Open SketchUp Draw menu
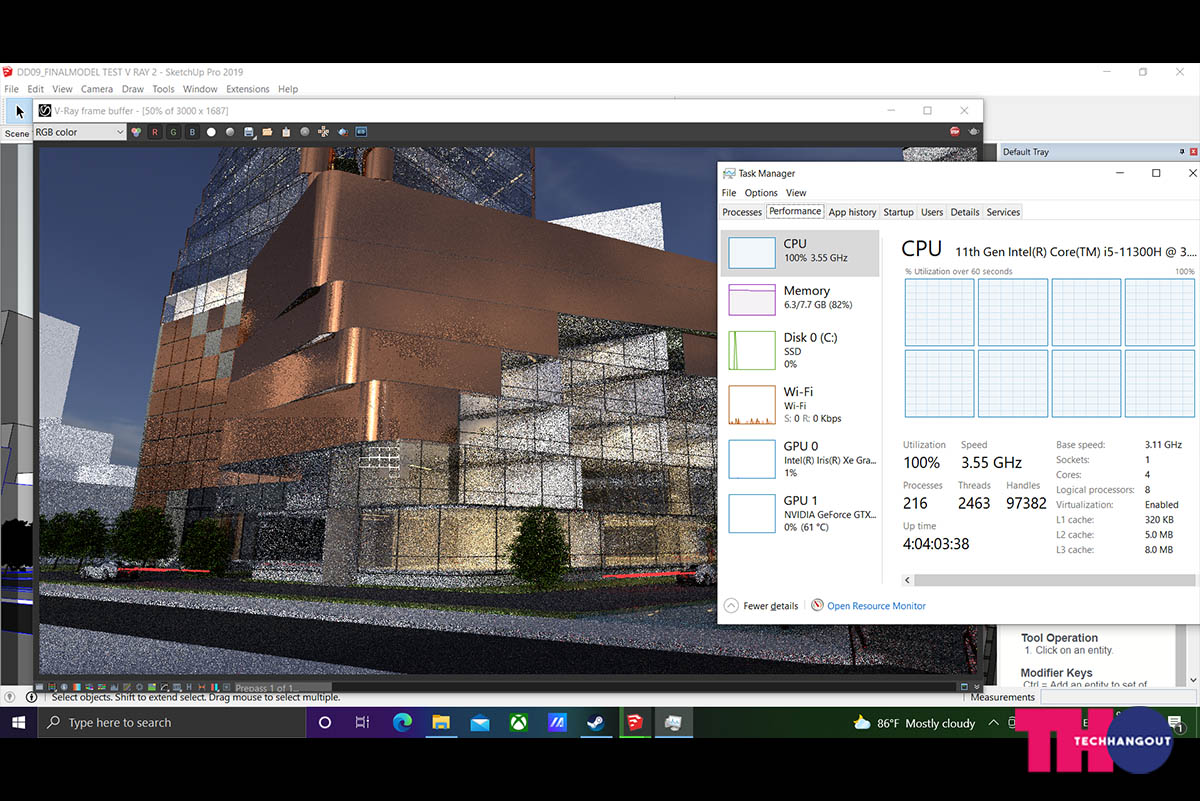The image size is (1200, 801). 133,89
